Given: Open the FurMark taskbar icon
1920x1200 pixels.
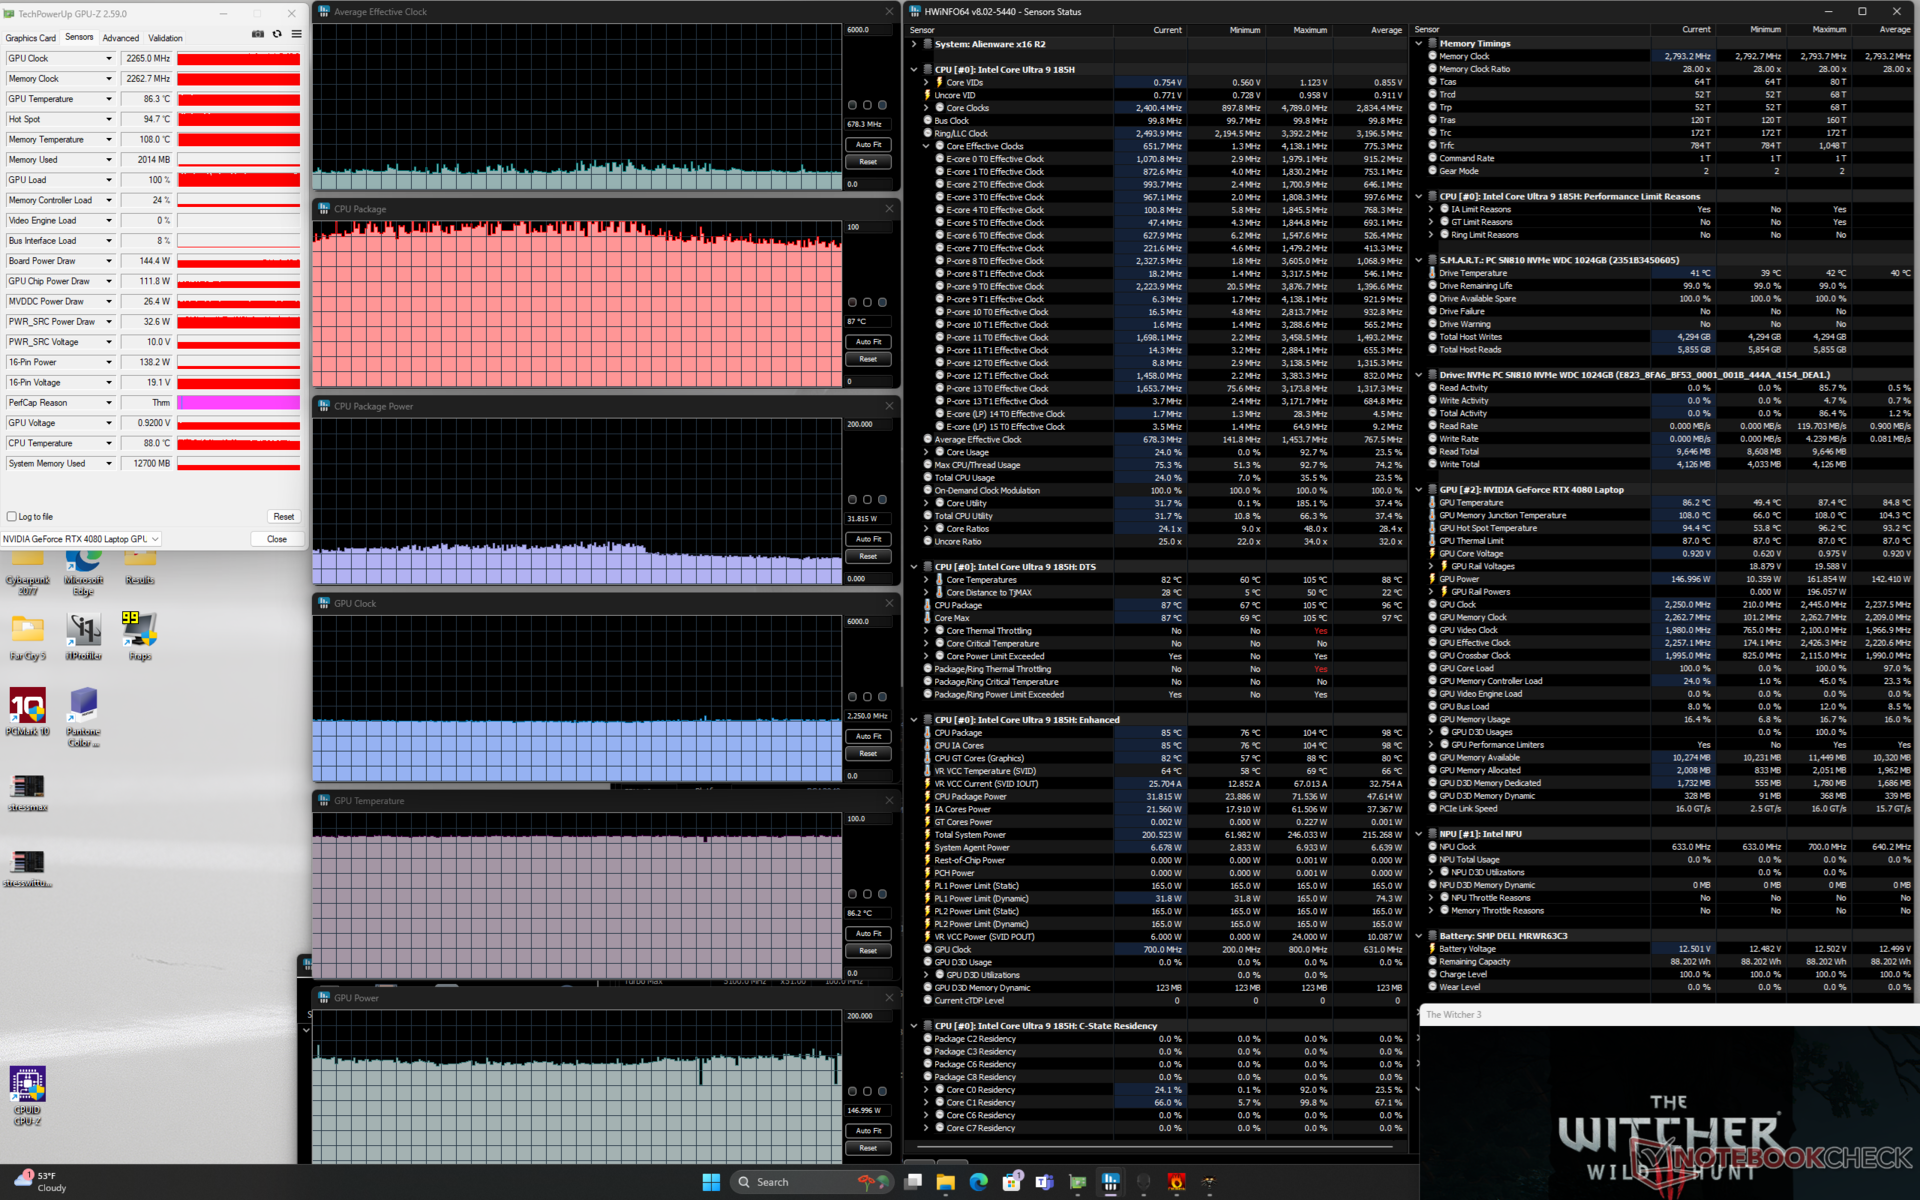Looking at the screenshot, I should [x=1176, y=1182].
